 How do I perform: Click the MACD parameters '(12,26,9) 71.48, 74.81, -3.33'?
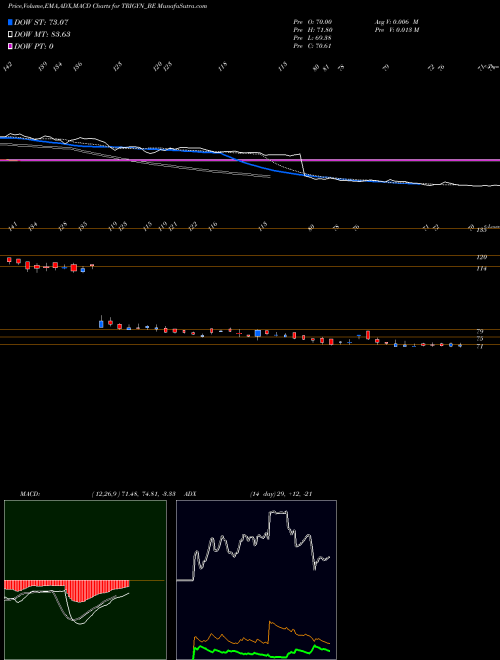pos(133,494)
